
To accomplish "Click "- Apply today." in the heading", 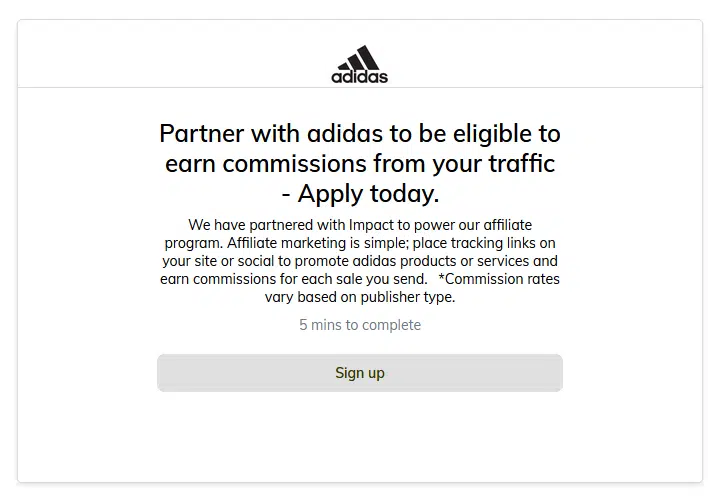I will tap(360, 193).
